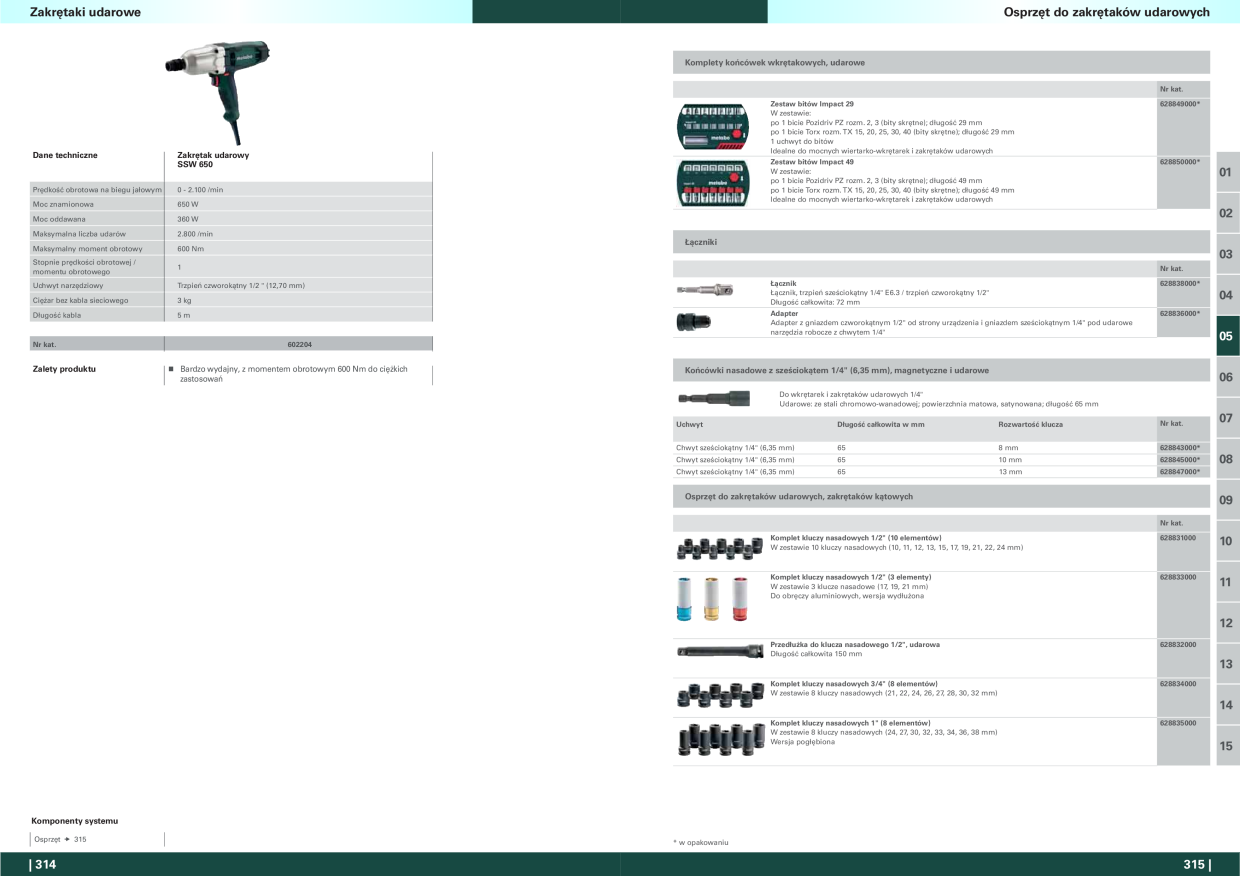Viewport: 1240px width, 876px height.
Task: Click catalog number 628834000
Action: tap(1178, 684)
